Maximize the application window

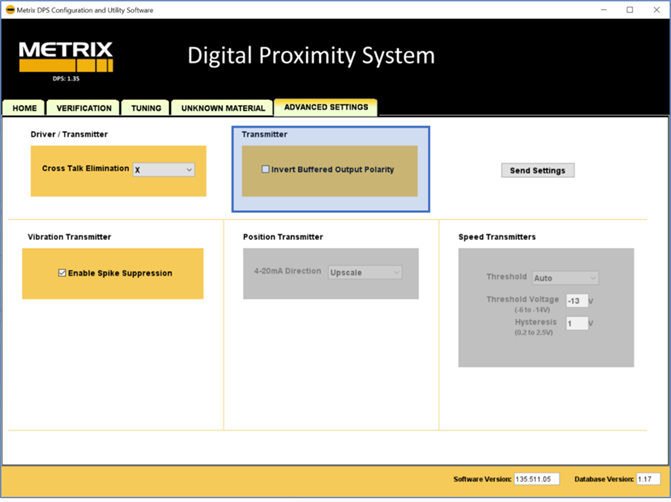[629, 9]
